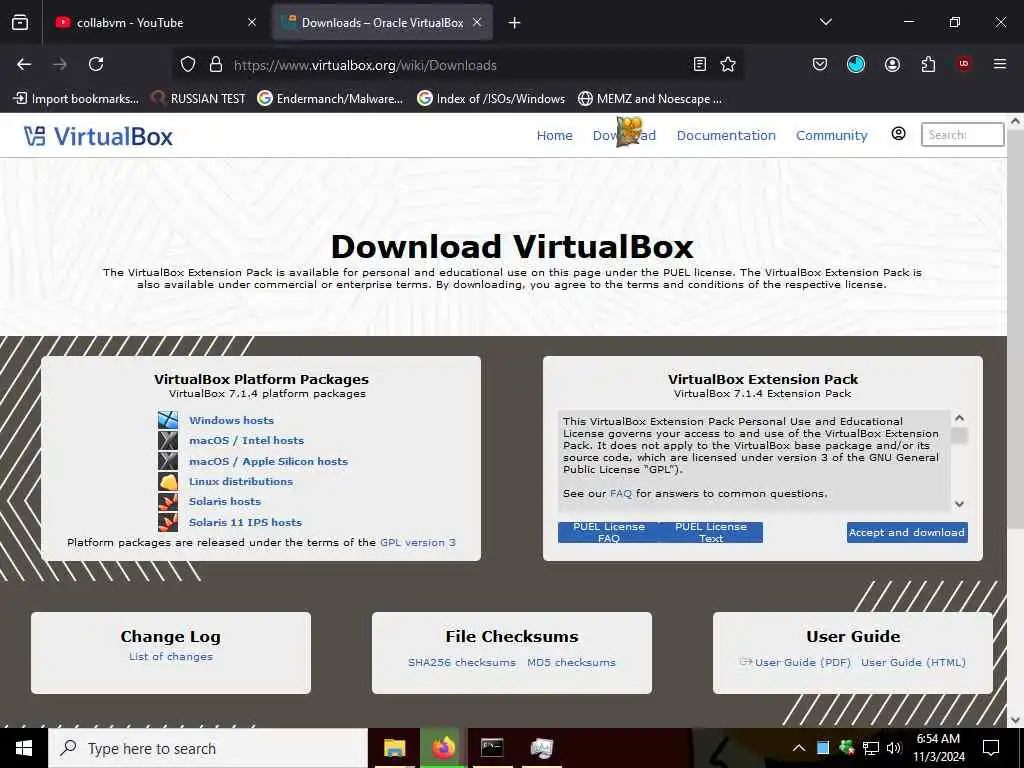The height and width of the screenshot is (768, 1024).
Task: Click the PUEL License Text button
Action: pos(711,532)
